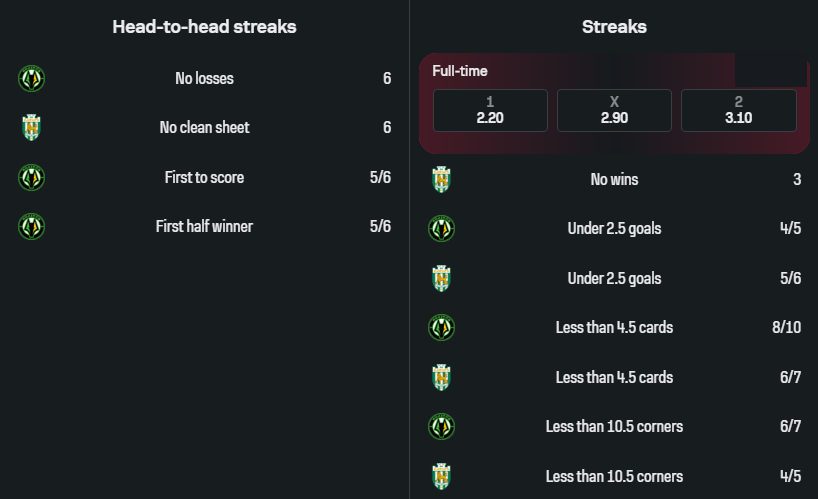This screenshot has width=818, height=499.
Task: Click the shield crest for Less than 10.5 corners 4/5
Action: (441, 476)
